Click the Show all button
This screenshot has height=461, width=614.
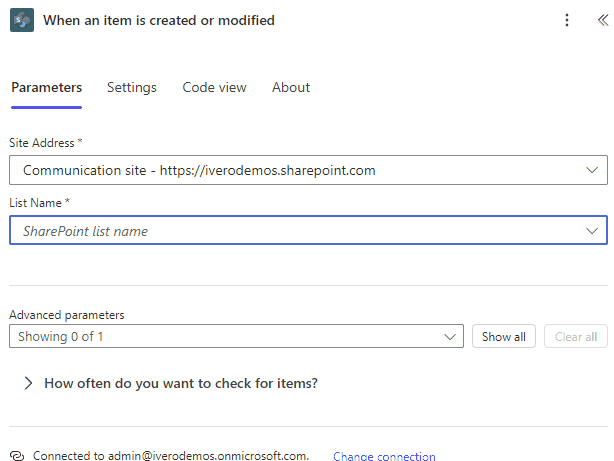[504, 336]
